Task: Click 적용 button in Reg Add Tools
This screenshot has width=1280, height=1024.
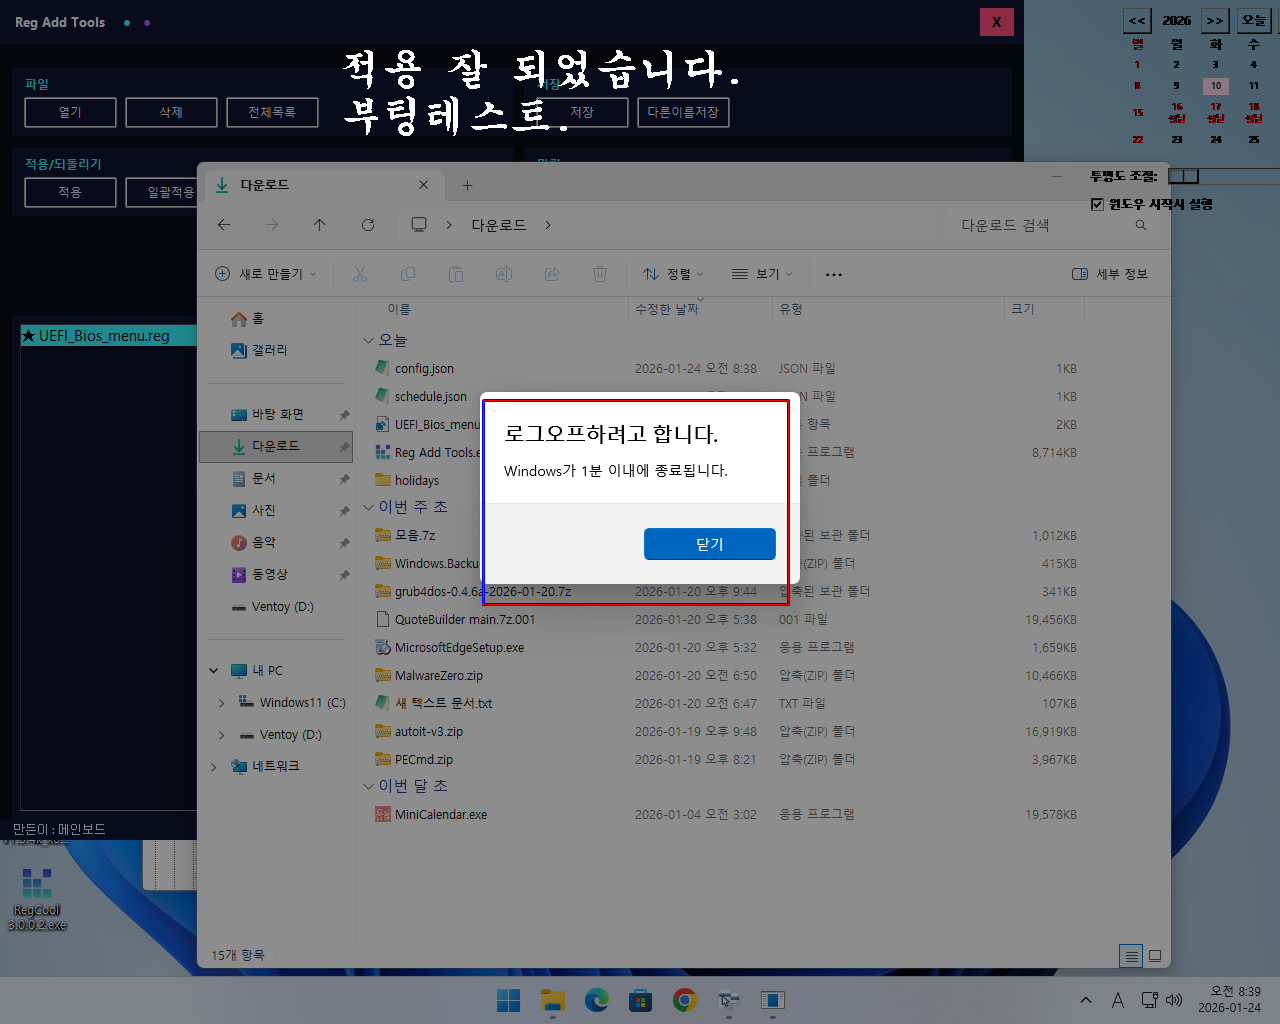Action: pyautogui.click(x=70, y=192)
